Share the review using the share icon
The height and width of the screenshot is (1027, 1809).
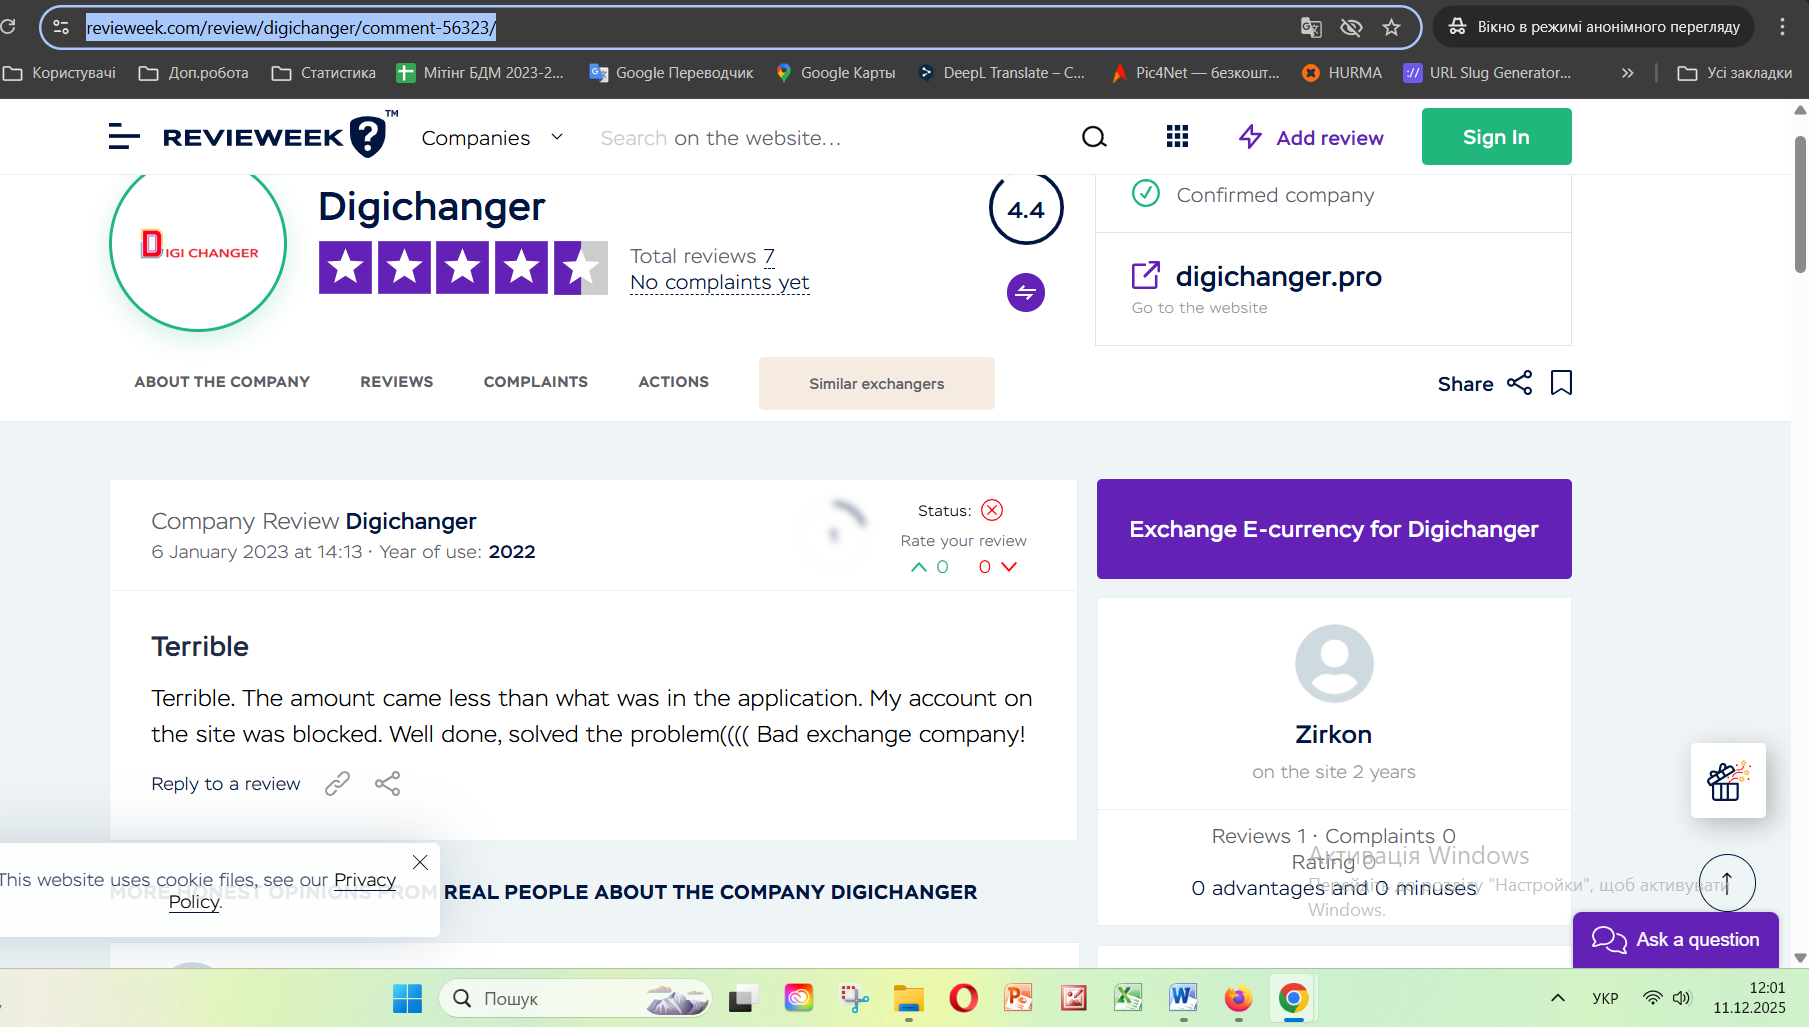click(388, 784)
